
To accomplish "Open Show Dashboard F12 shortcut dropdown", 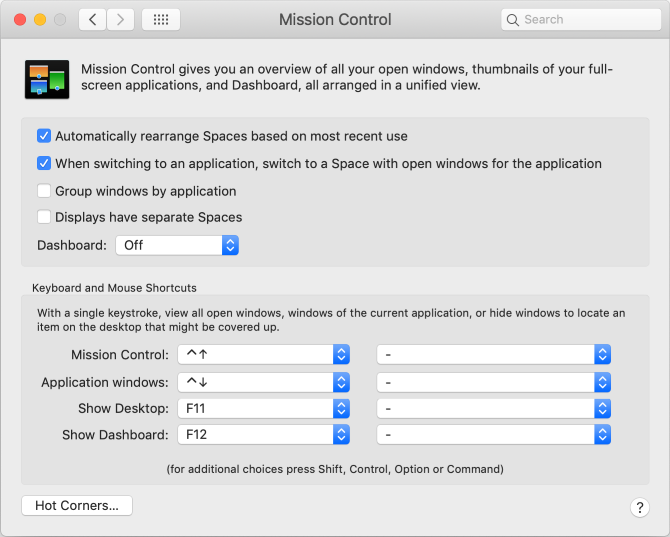I will pos(264,435).
